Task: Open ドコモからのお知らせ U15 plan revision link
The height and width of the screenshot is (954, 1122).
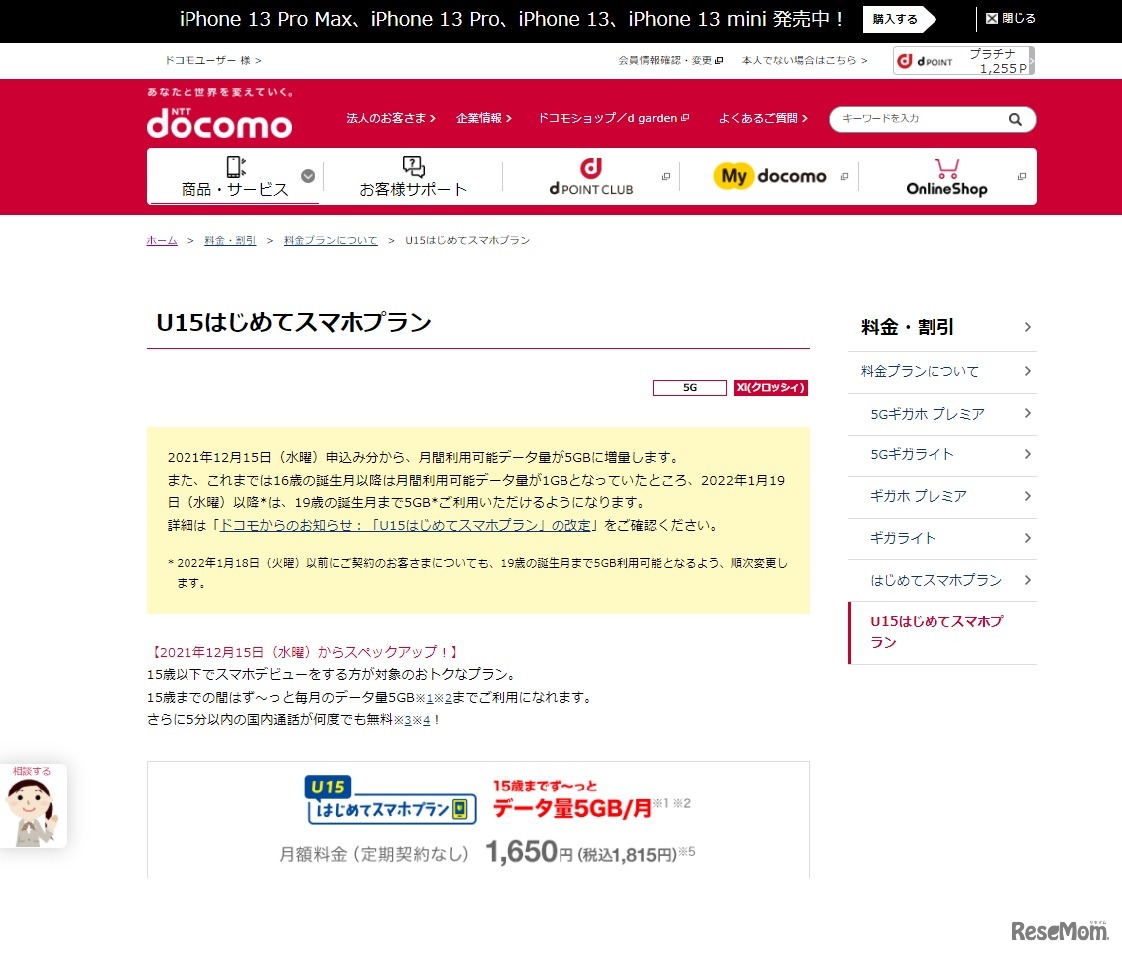Action: click(405, 525)
